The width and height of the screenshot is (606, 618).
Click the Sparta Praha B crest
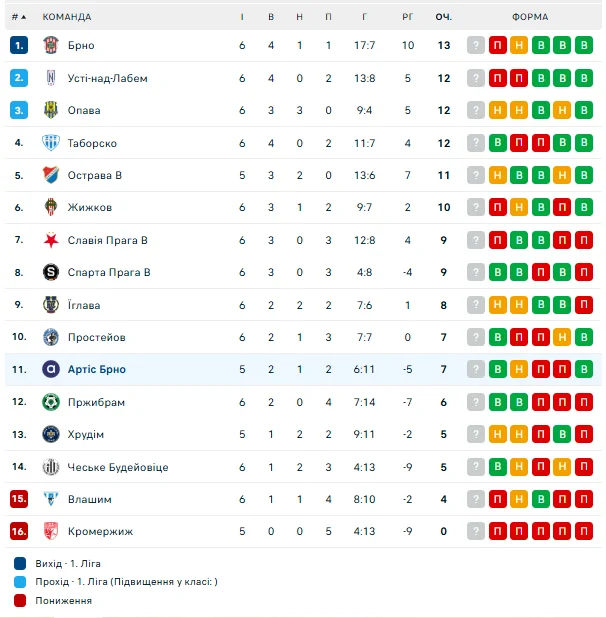(51, 272)
